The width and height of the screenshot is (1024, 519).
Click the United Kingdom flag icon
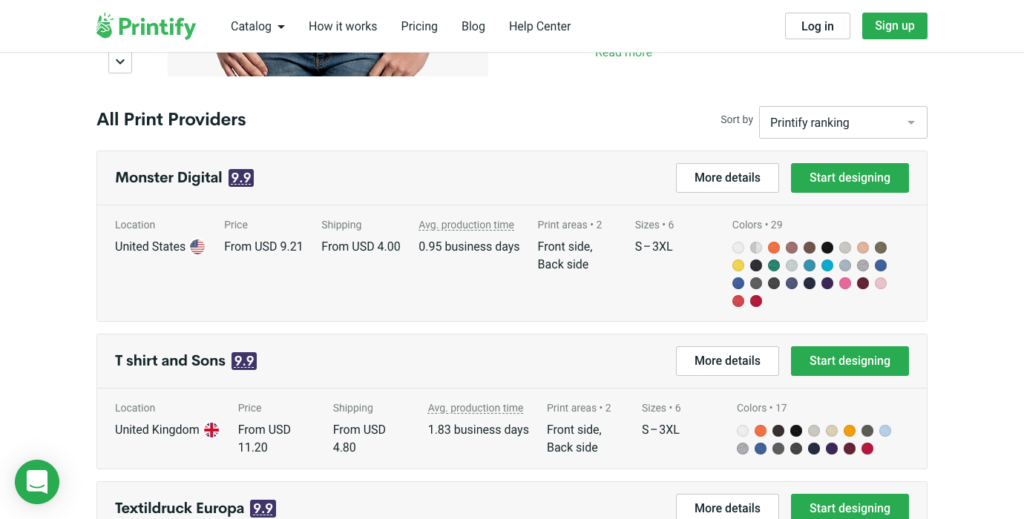click(x=212, y=430)
